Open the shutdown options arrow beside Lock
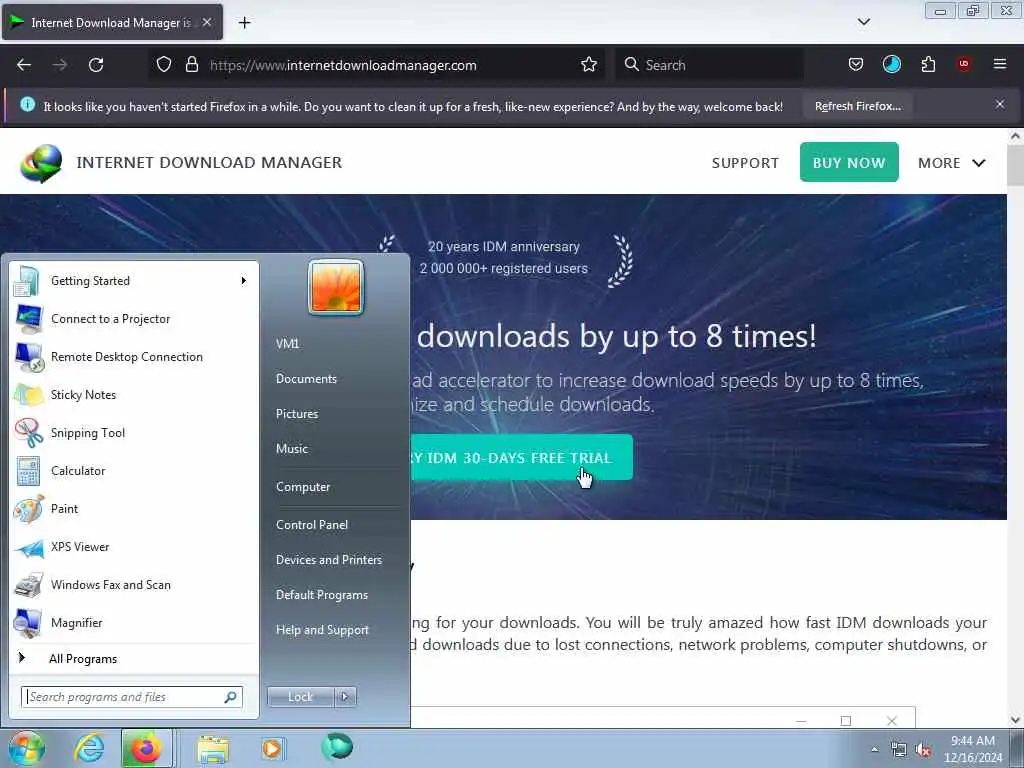Screen dimensions: 1024x768 (x=345, y=697)
